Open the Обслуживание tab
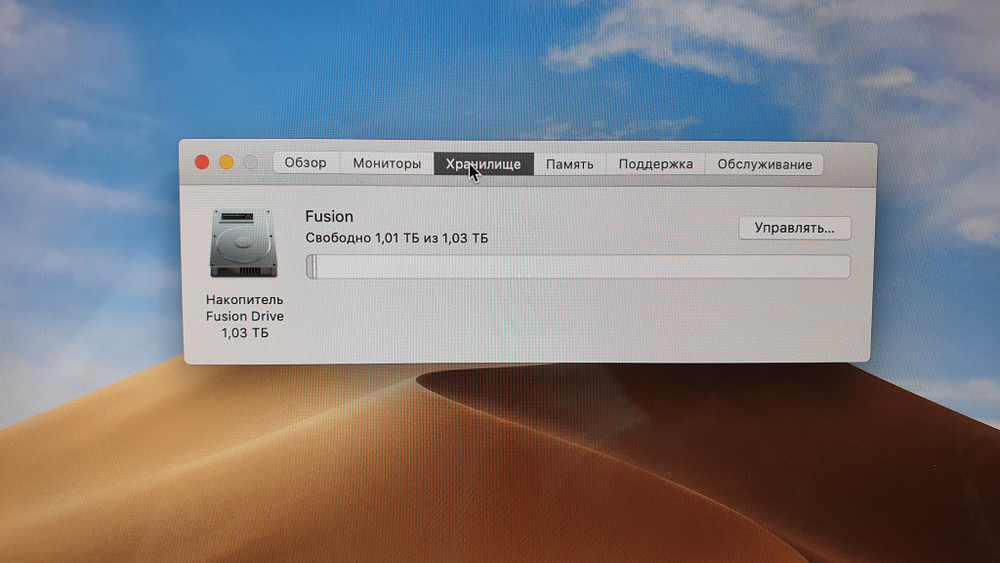 coord(764,165)
